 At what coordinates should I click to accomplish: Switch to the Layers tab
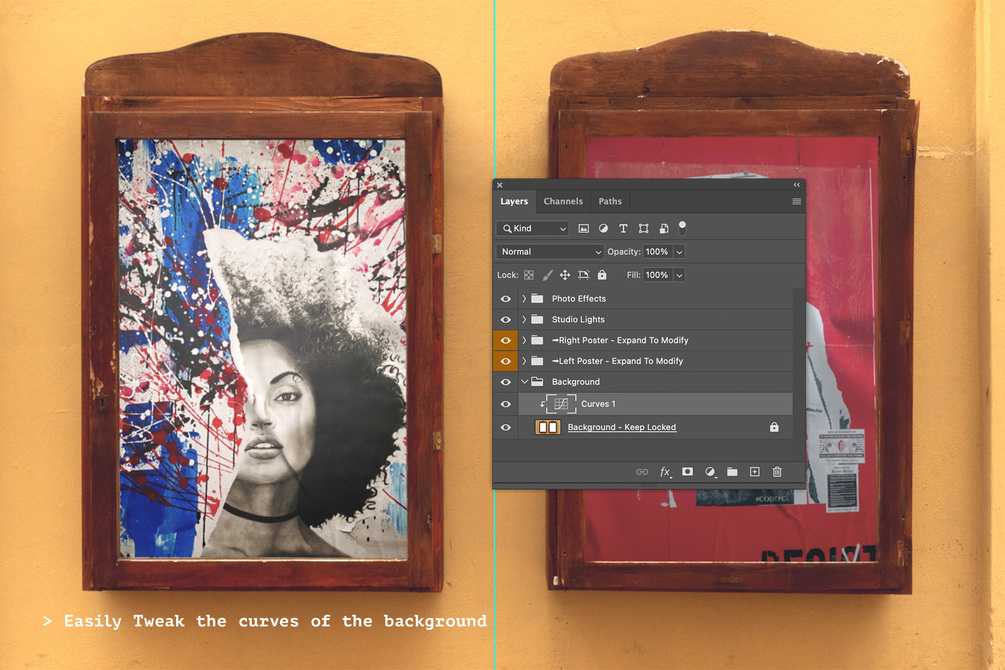point(514,201)
